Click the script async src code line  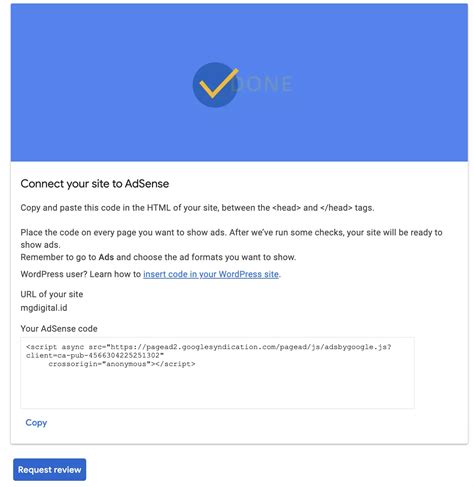pos(209,347)
